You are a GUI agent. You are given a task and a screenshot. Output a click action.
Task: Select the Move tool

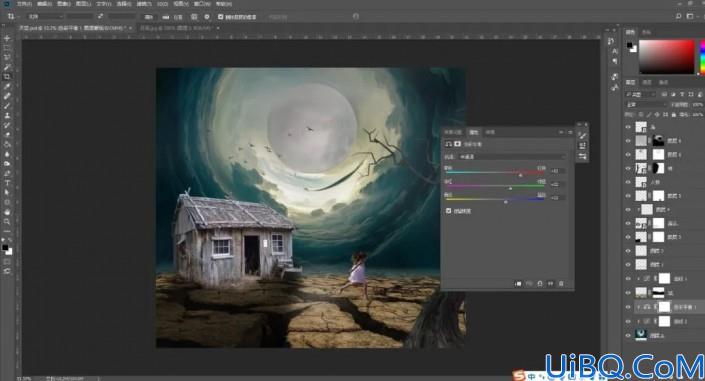click(7, 38)
